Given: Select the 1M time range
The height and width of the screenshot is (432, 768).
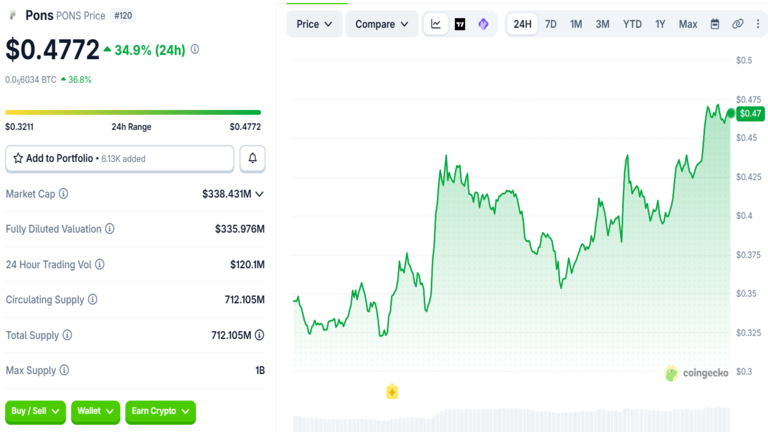Looking at the screenshot, I should pyautogui.click(x=576, y=24).
